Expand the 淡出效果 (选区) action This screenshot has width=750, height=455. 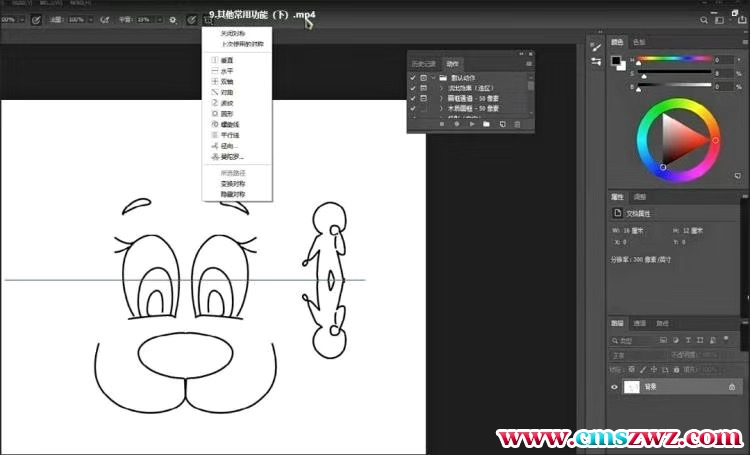pos(440,88)
